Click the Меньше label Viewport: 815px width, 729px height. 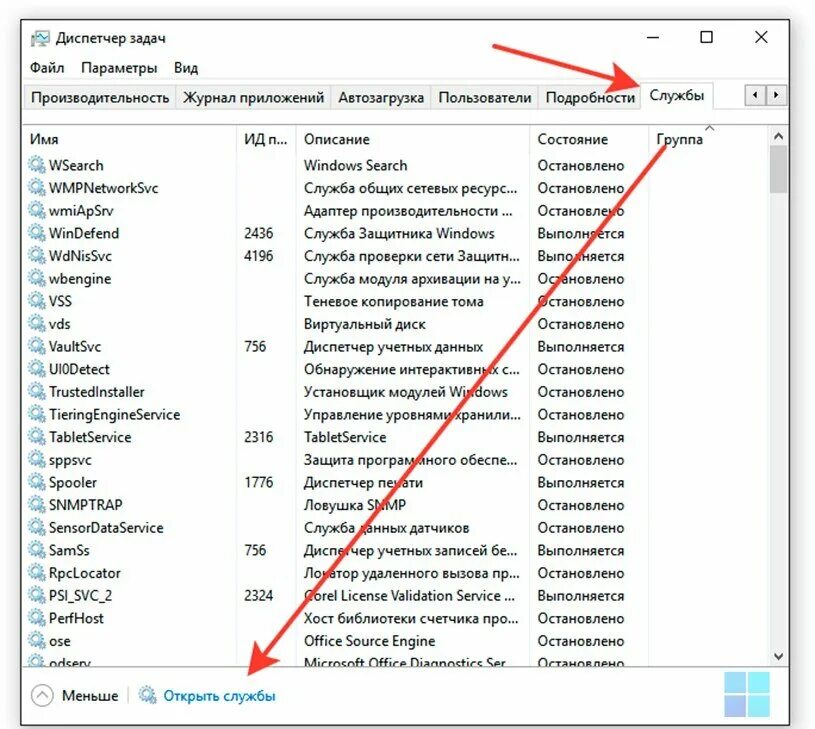point(90,696)
